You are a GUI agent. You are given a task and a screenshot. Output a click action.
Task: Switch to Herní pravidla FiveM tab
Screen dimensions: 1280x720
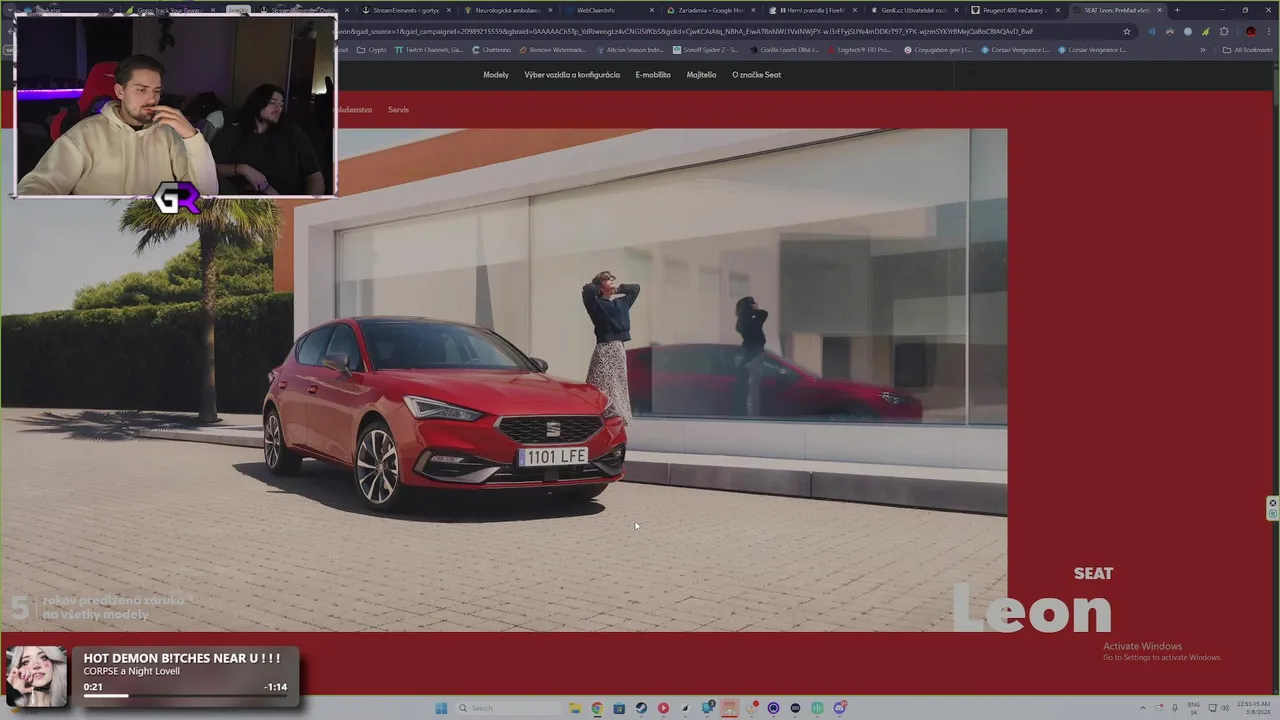pyautogui.click(x=813, y=10)
